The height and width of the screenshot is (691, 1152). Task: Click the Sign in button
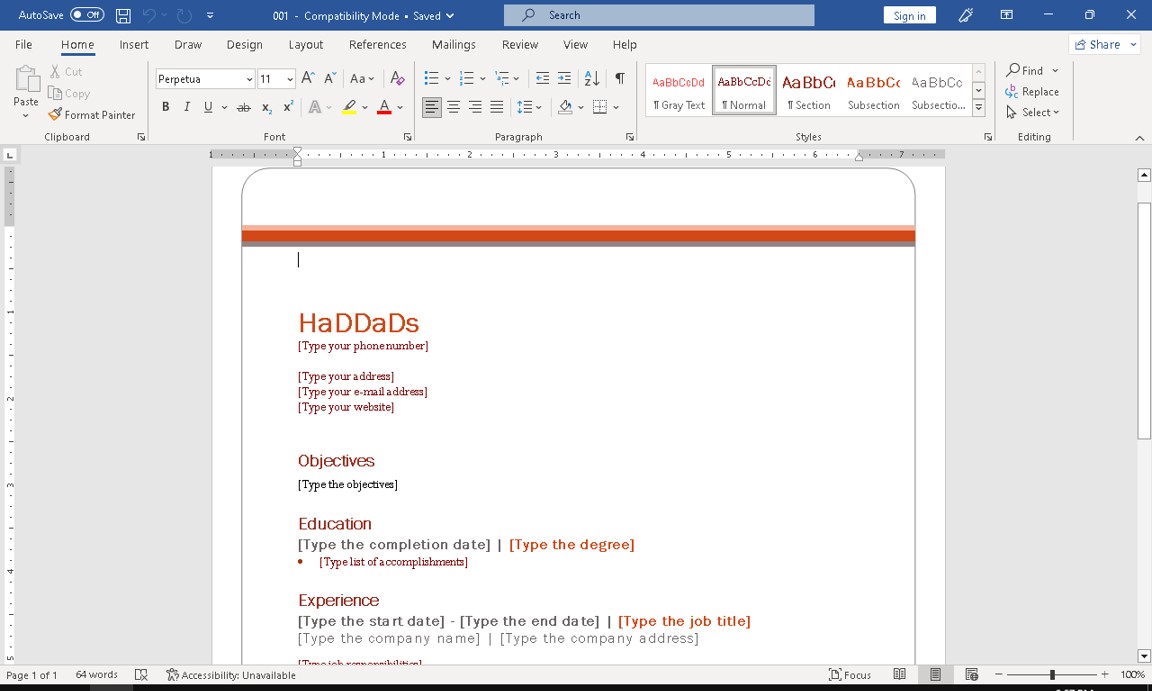point(910,15)
